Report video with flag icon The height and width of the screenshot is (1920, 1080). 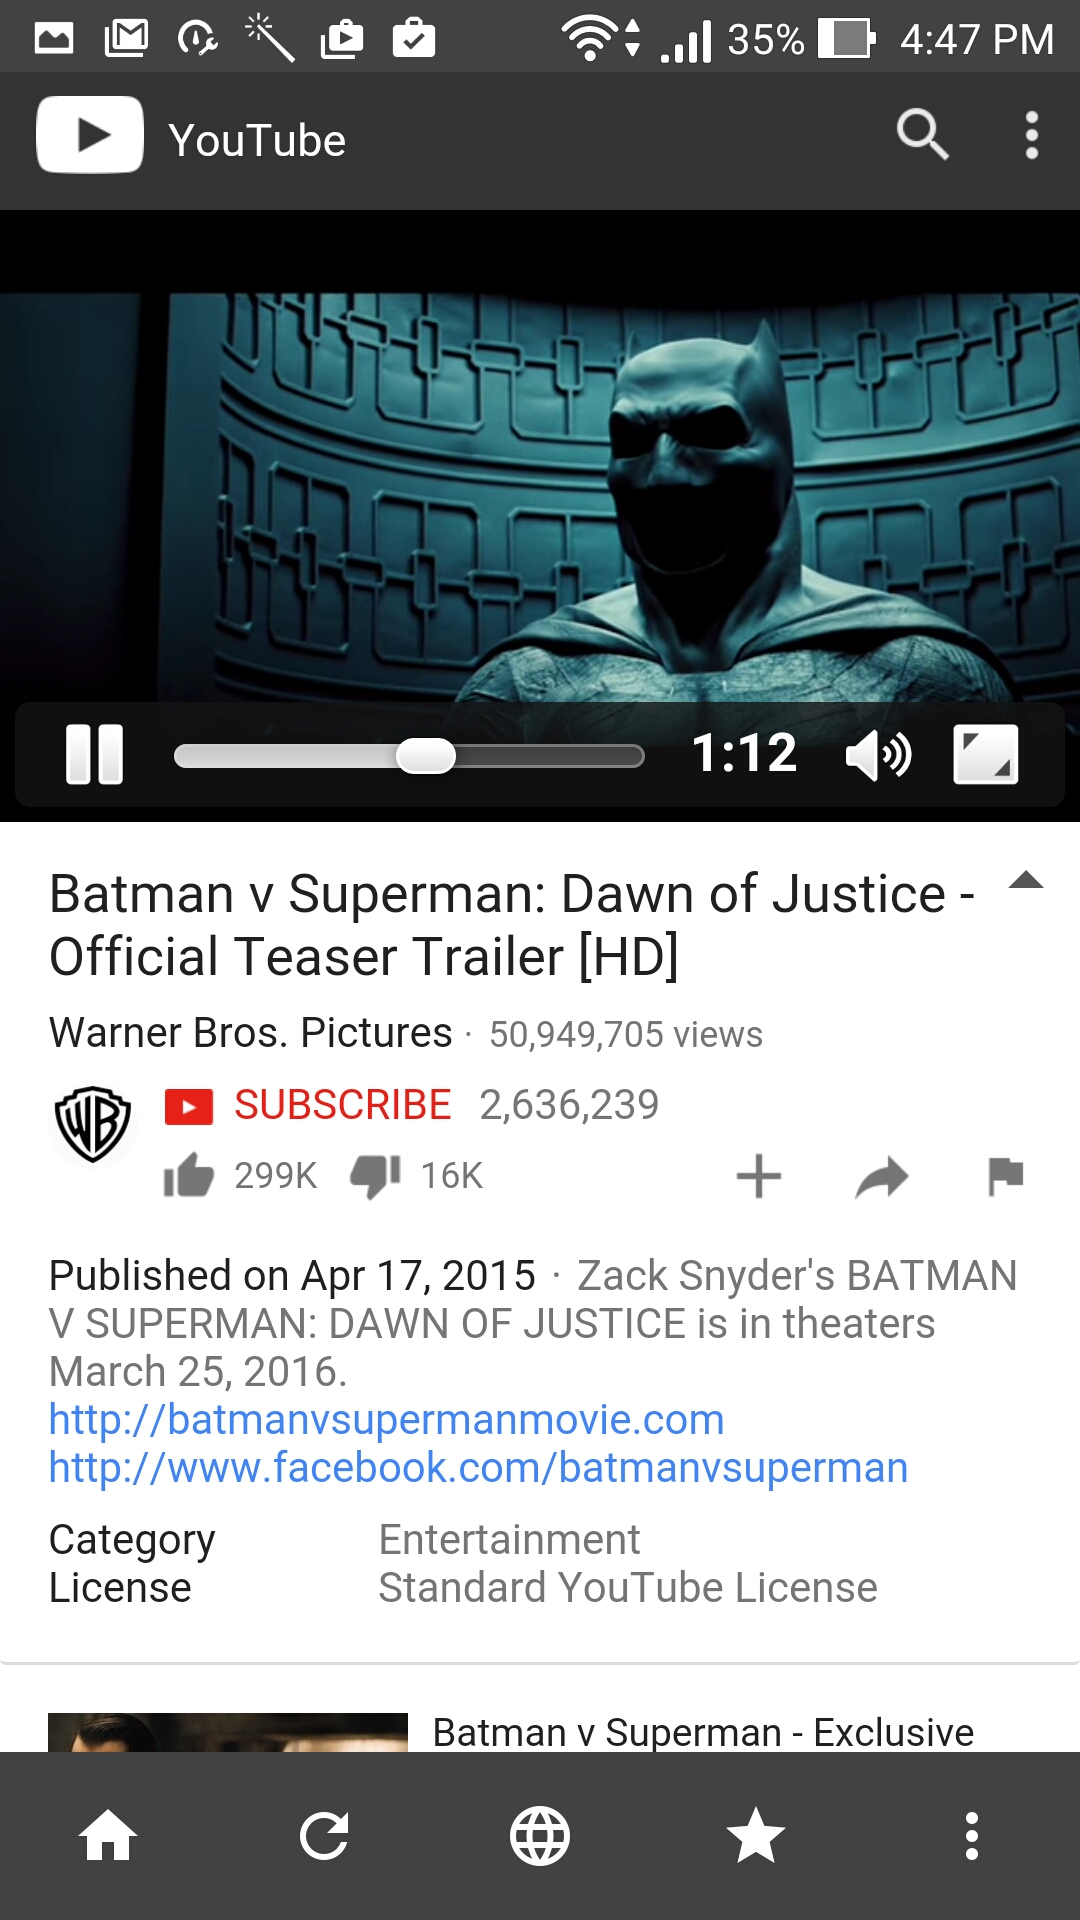(1005, 1176)
